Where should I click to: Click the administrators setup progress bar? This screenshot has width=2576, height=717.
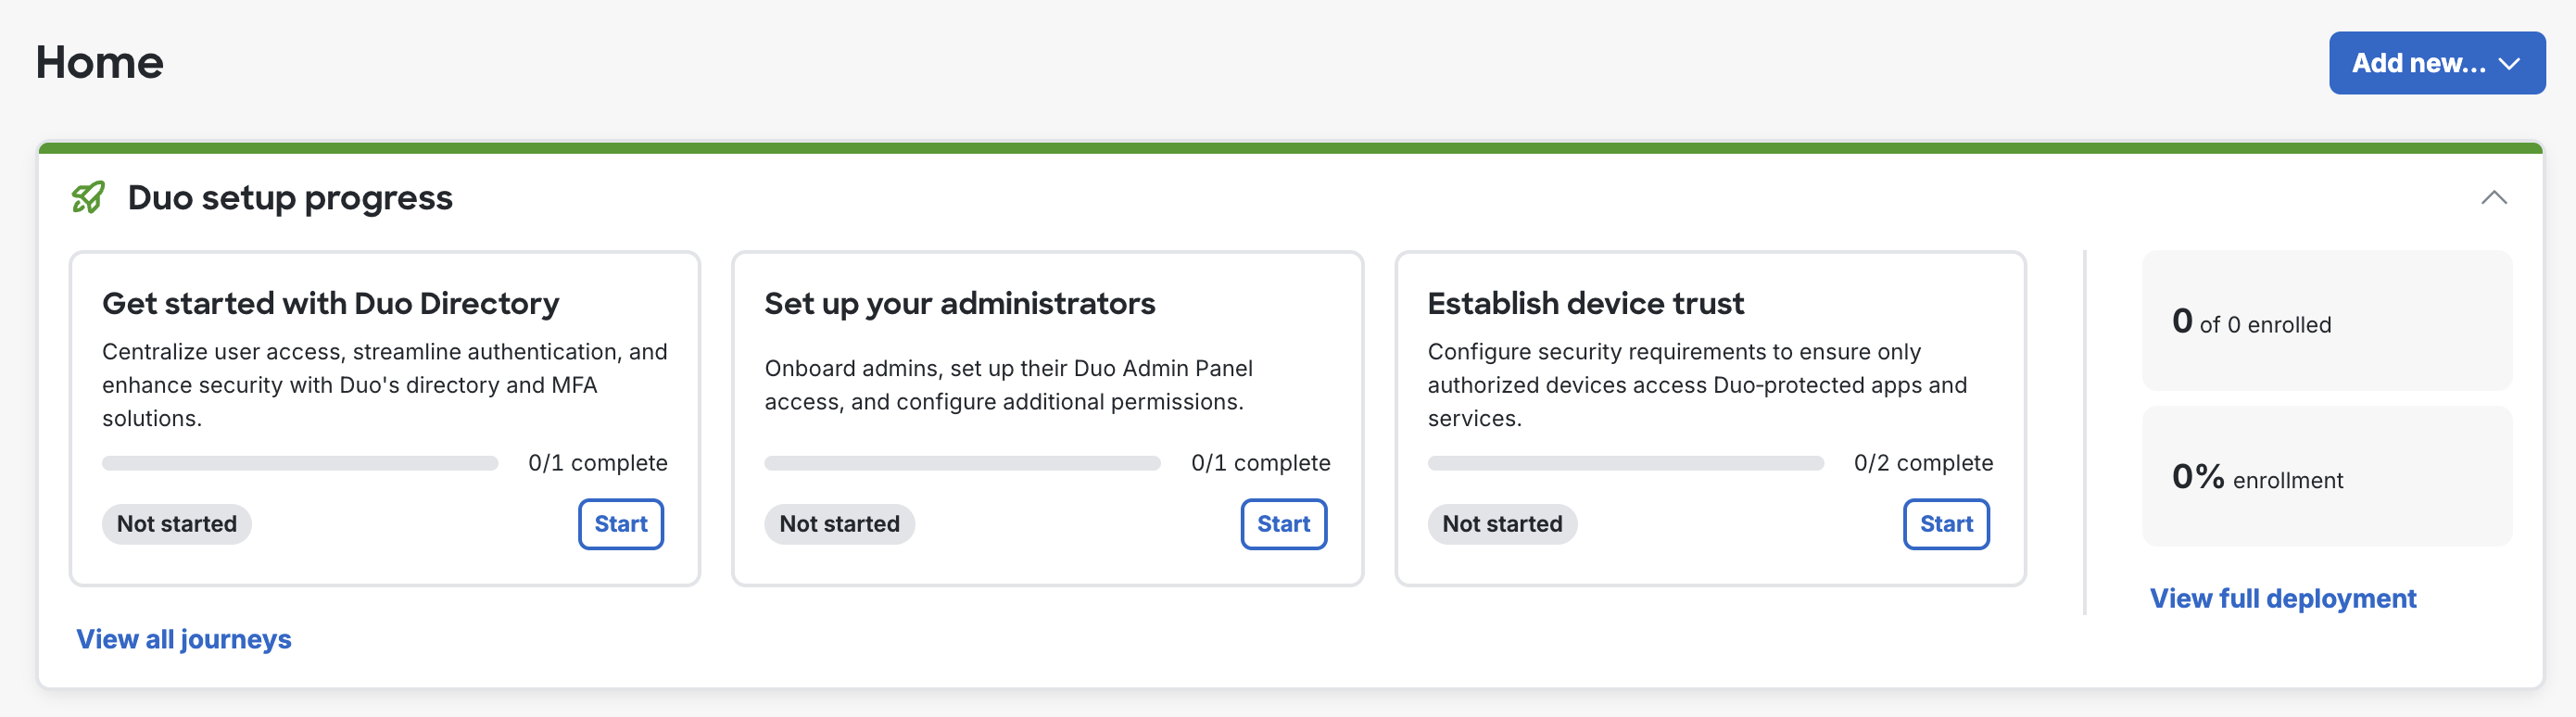coord(962,463)
